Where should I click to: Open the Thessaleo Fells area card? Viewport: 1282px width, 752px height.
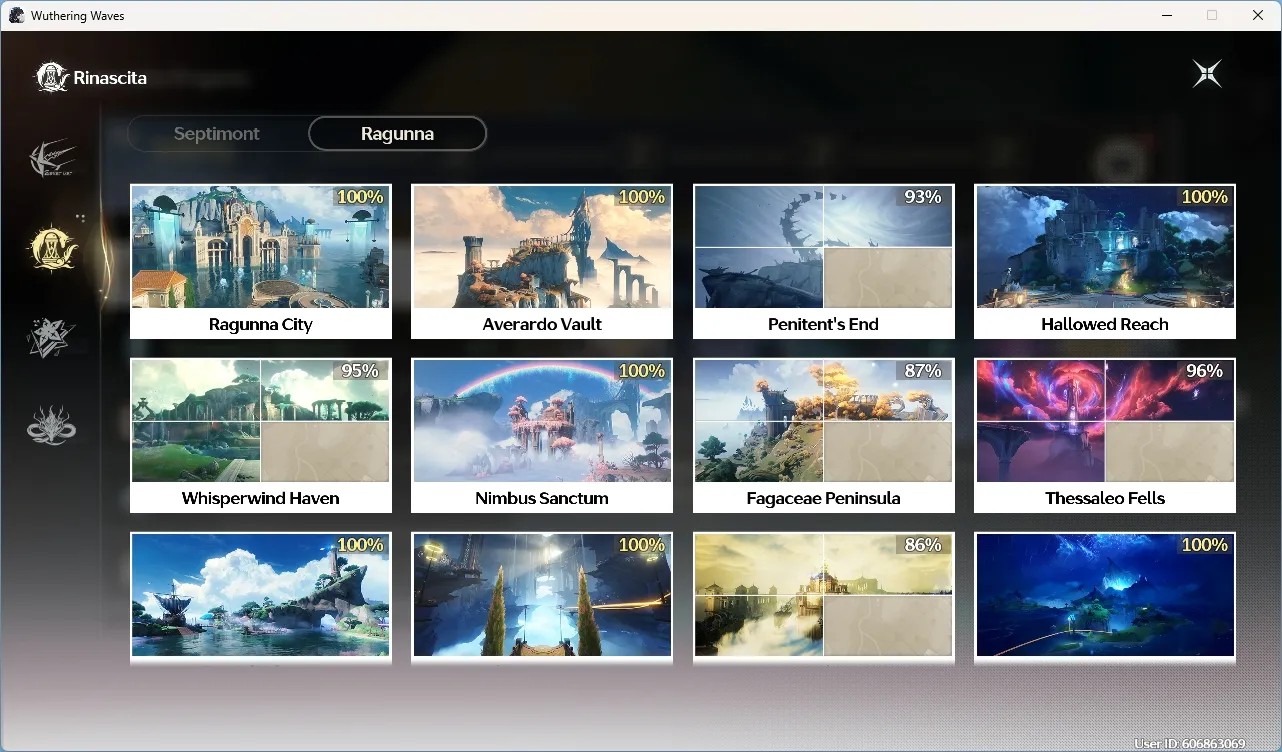pyautogui.click(x=1105, y=436)
